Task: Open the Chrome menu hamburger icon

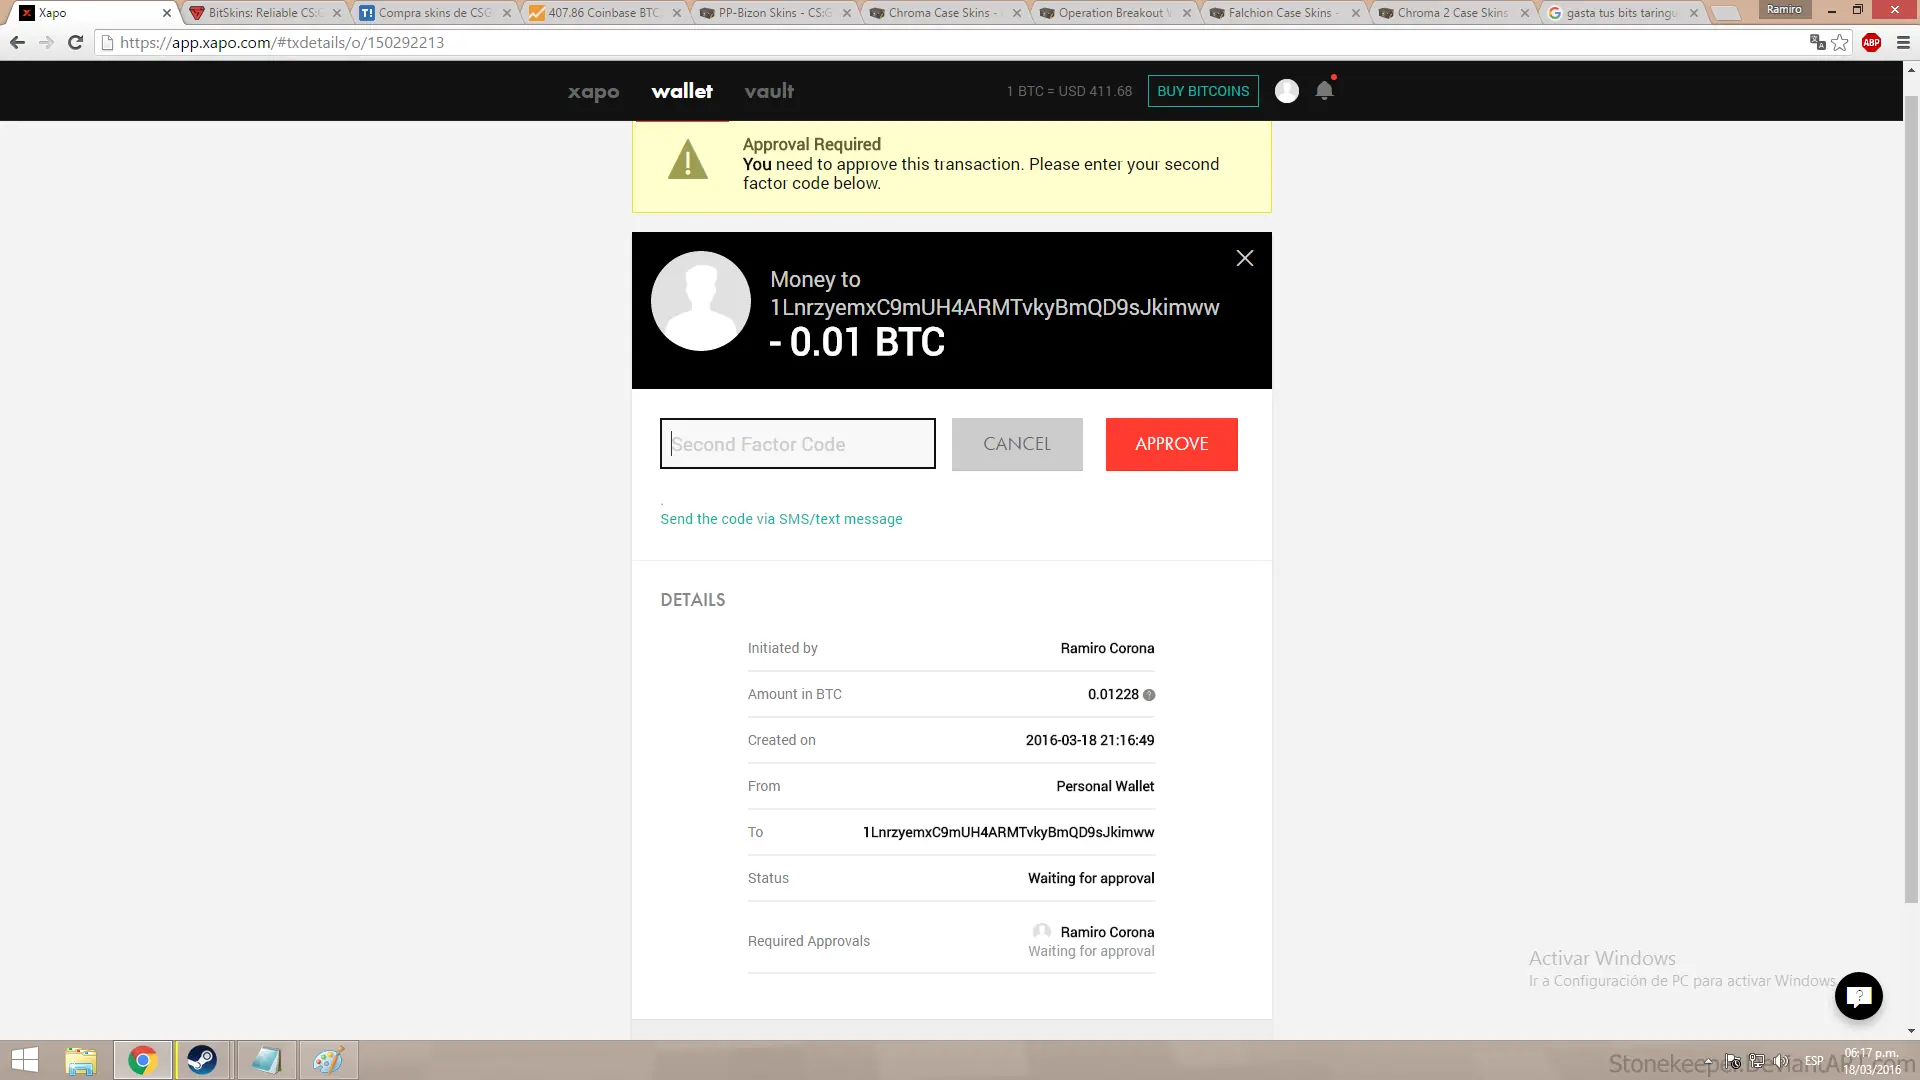Action: pos(1903,43)
